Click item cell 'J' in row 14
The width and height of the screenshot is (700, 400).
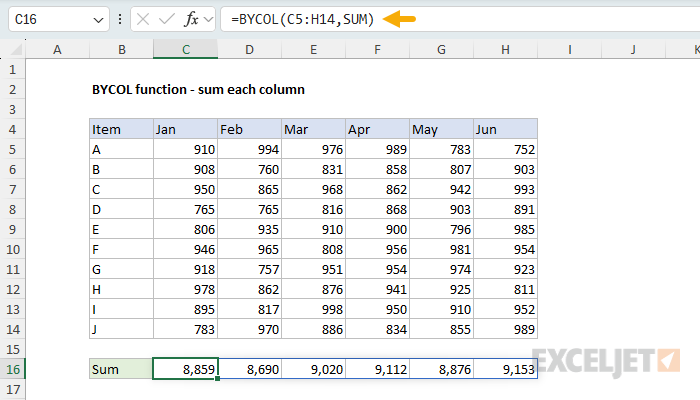pos(121,329)
